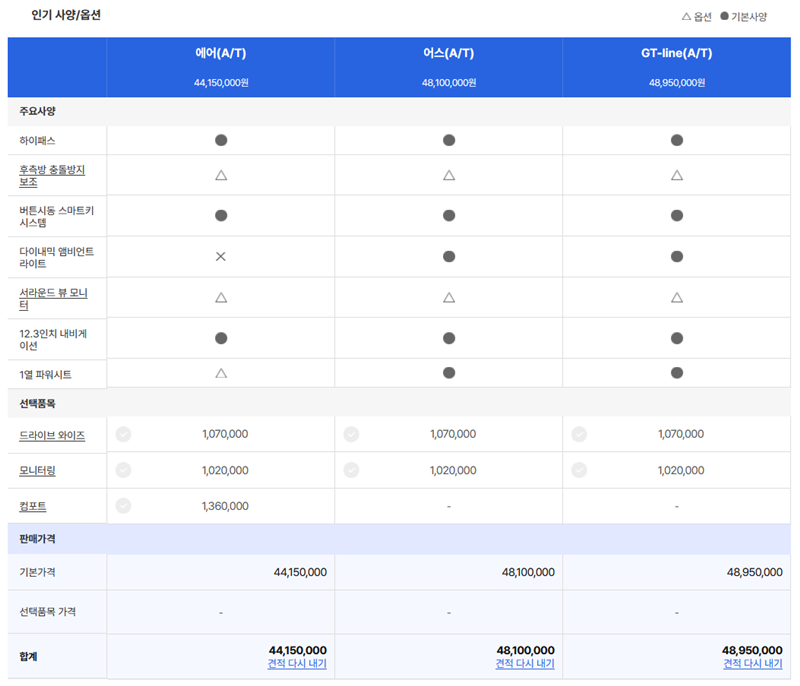Click the 하이패스 row label
The height and width of the screenshot is (686, 800).
(37, 141)
